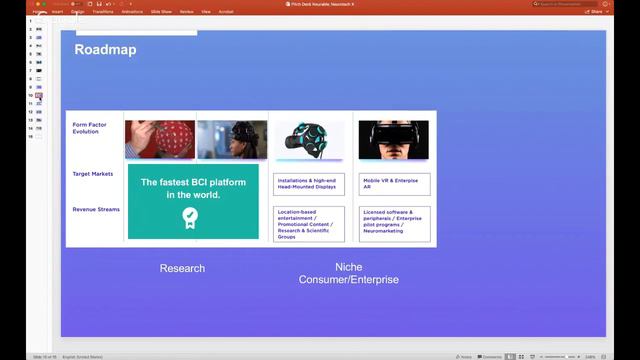This screenshot has width=640, height=360.
Task: Switch to the Transitions tab
Action: [103, 12]
